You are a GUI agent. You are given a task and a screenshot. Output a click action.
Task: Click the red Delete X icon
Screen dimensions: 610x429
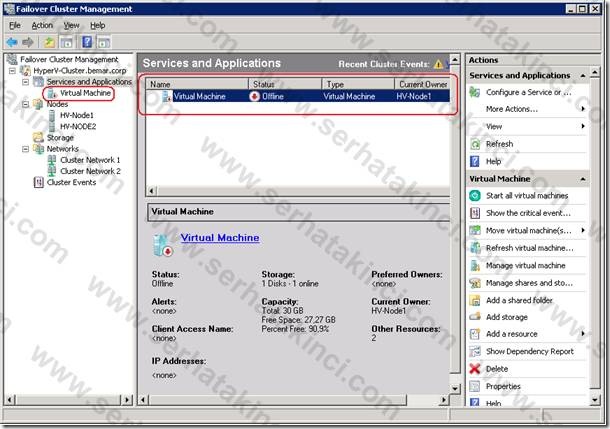(x=475, y=369)
